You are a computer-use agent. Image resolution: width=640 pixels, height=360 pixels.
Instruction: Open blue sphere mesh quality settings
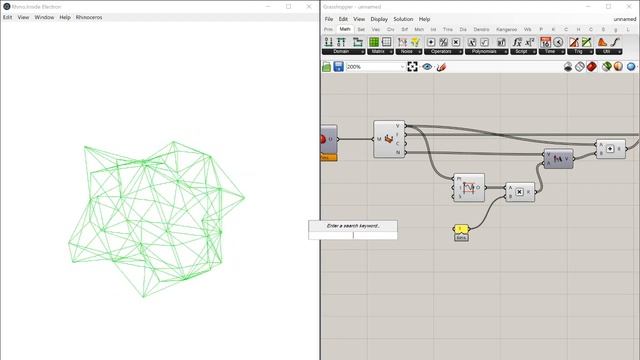click(x=631, y=67)
